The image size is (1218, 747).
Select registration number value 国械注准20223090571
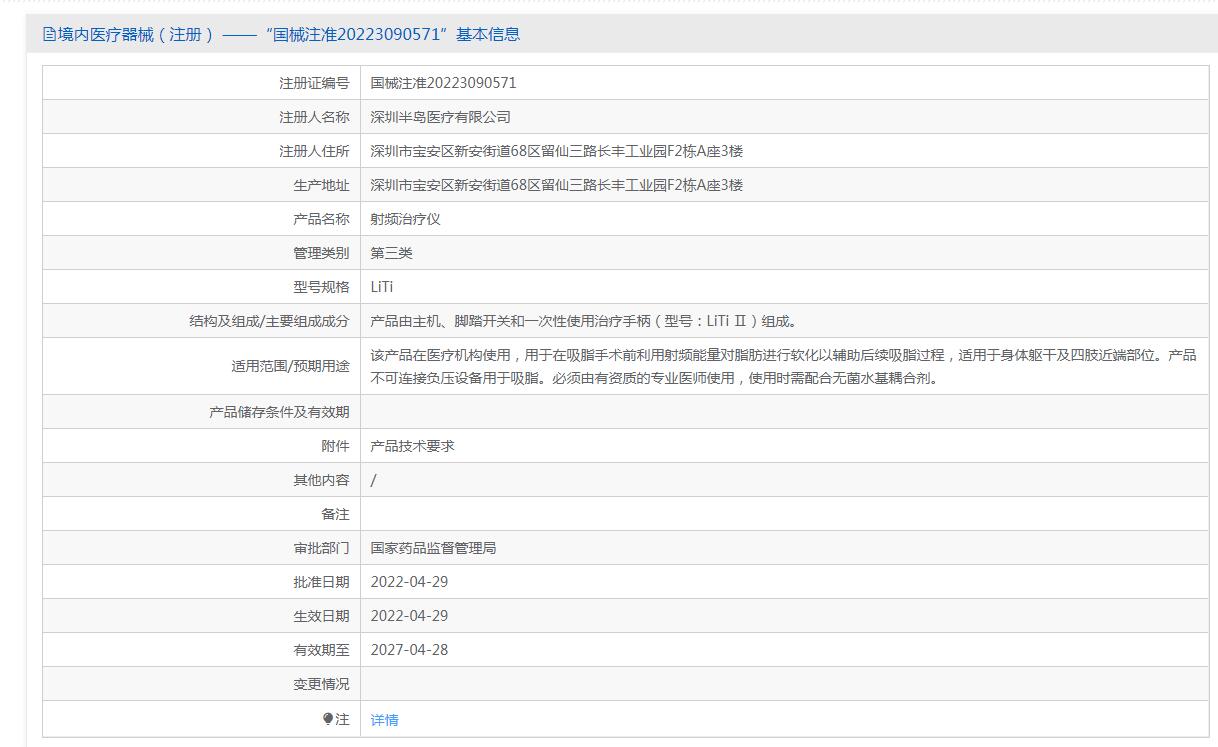point(443,83)
